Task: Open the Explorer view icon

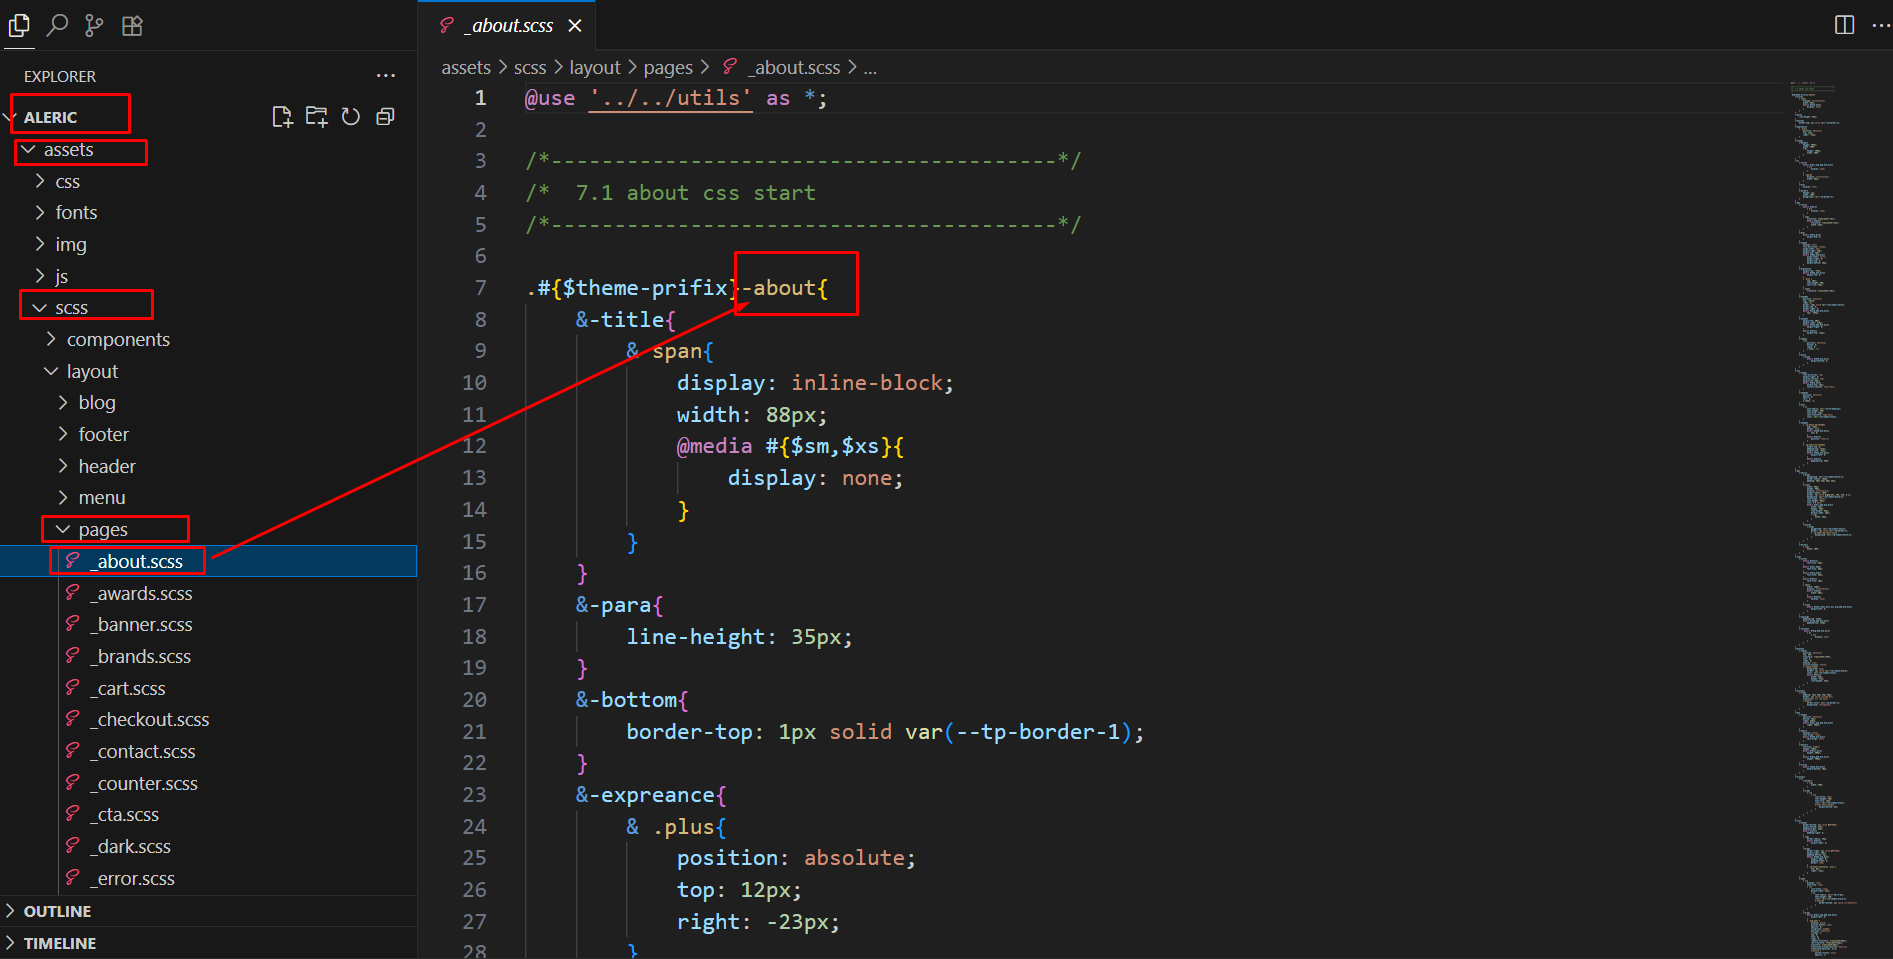Action: (x=19, y=25)
